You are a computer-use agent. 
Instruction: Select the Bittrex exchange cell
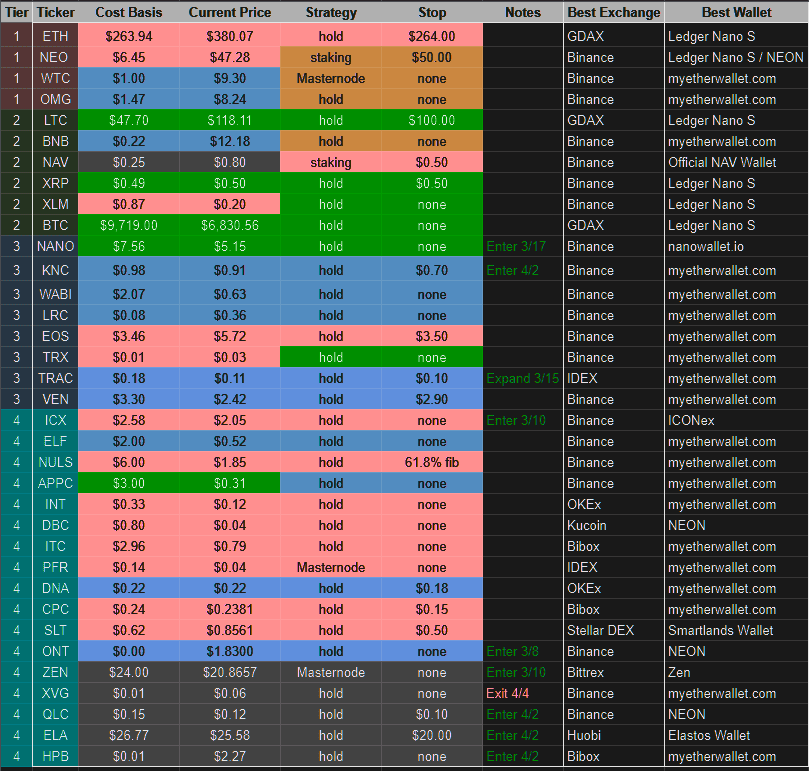614,672
